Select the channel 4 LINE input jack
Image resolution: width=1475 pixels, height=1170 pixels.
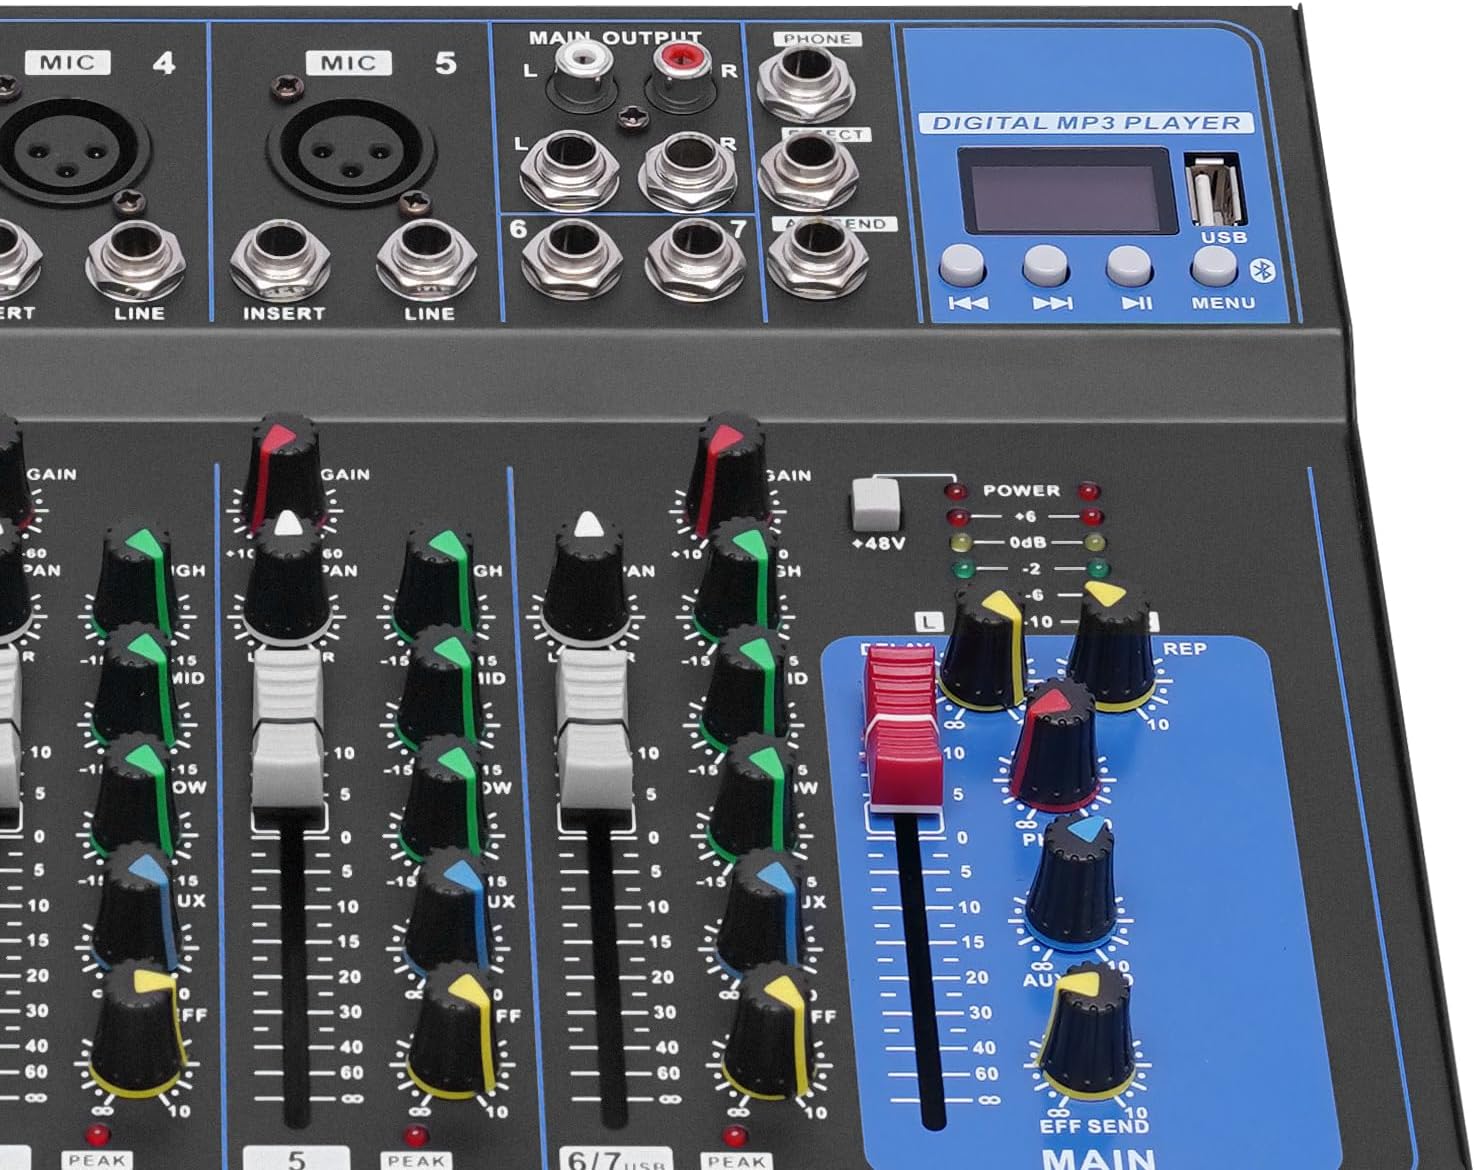[136, 259]
